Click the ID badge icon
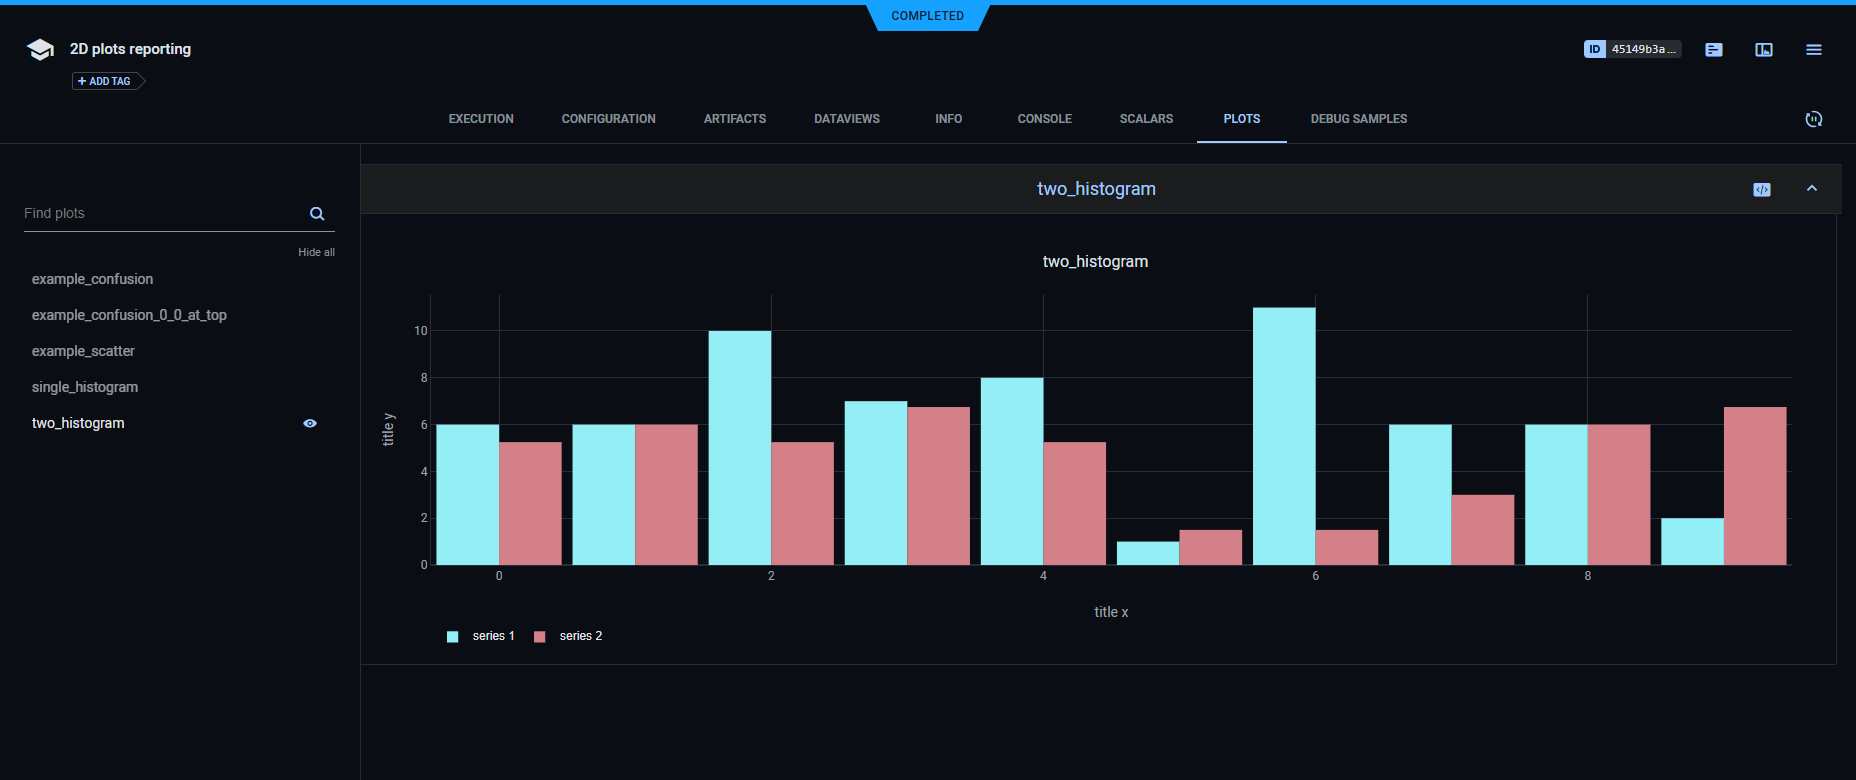 tap(1594, 49)
